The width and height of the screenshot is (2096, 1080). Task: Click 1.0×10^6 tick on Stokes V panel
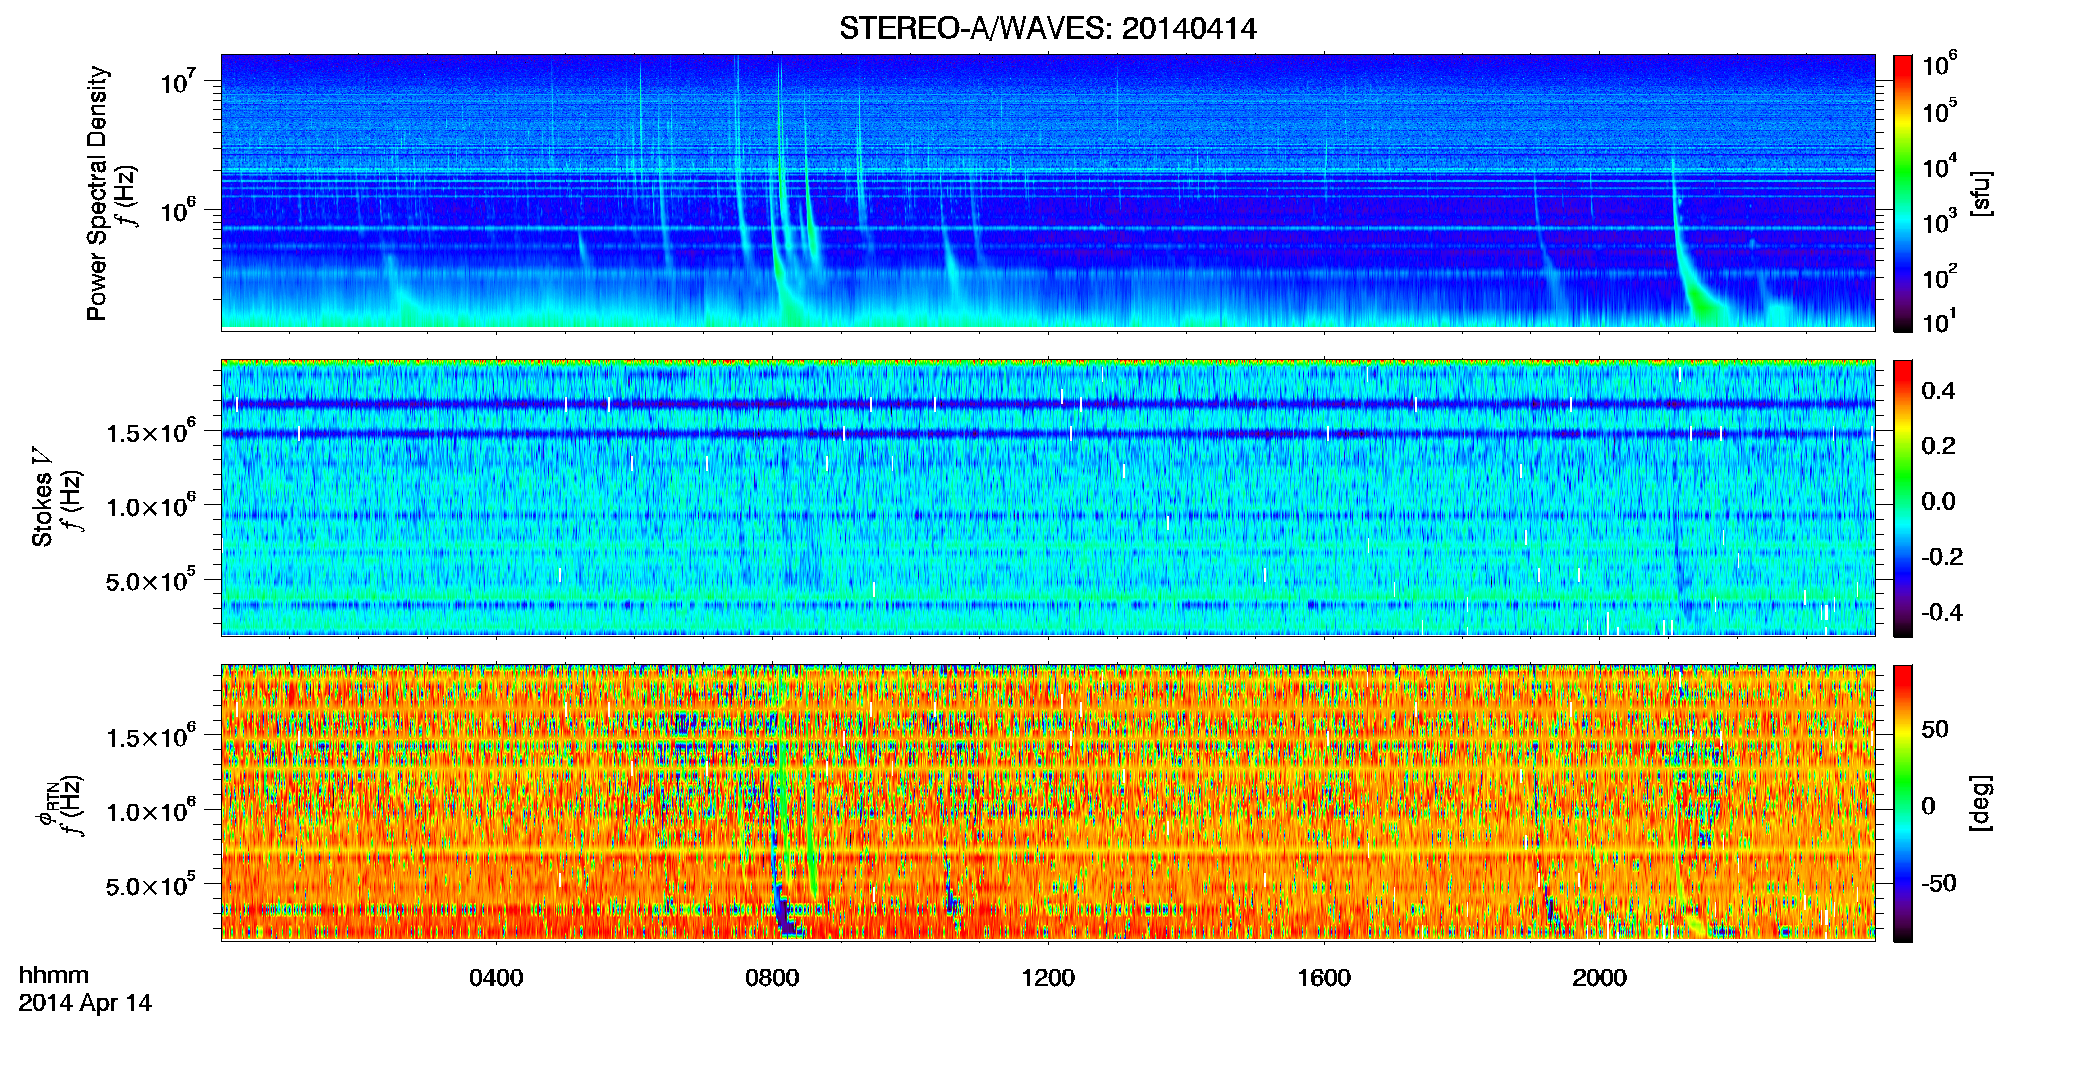coord(150,505)
